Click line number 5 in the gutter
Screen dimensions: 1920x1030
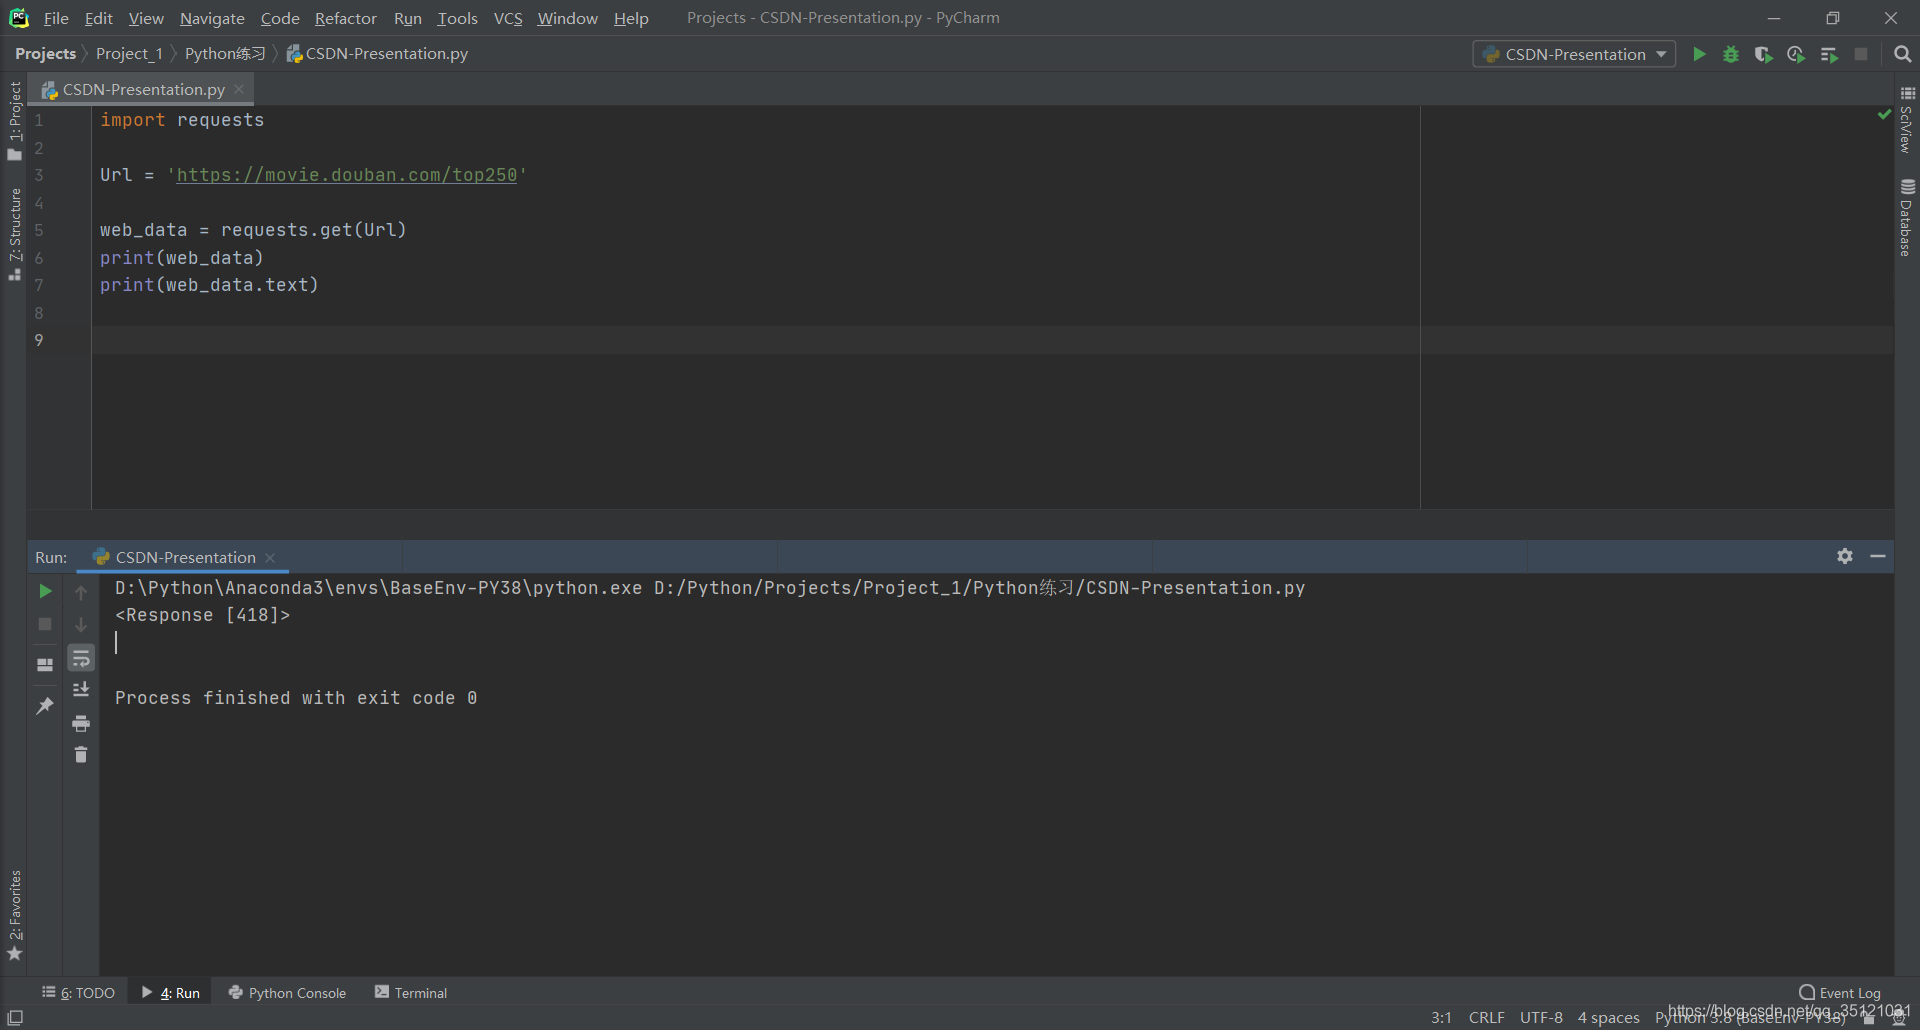coord(39,230)
